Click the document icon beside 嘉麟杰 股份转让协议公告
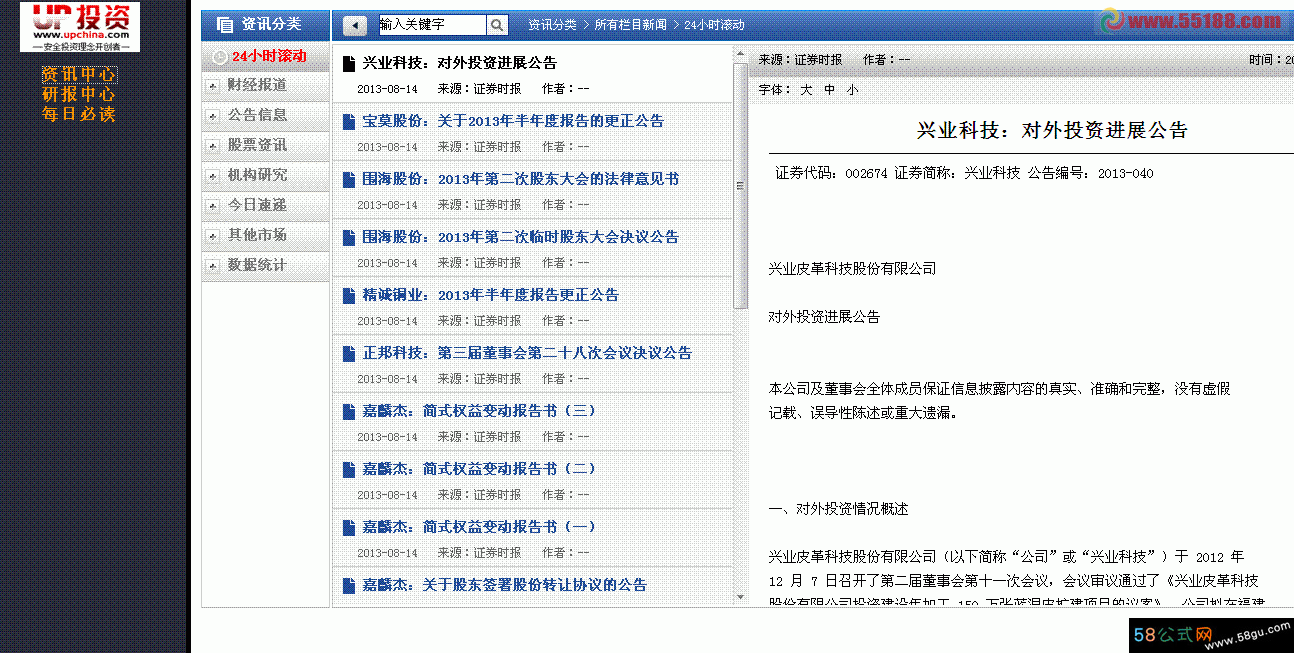The width and height of the screenshot is (1294, 653). pyautogui.click(x=349, y=586)
